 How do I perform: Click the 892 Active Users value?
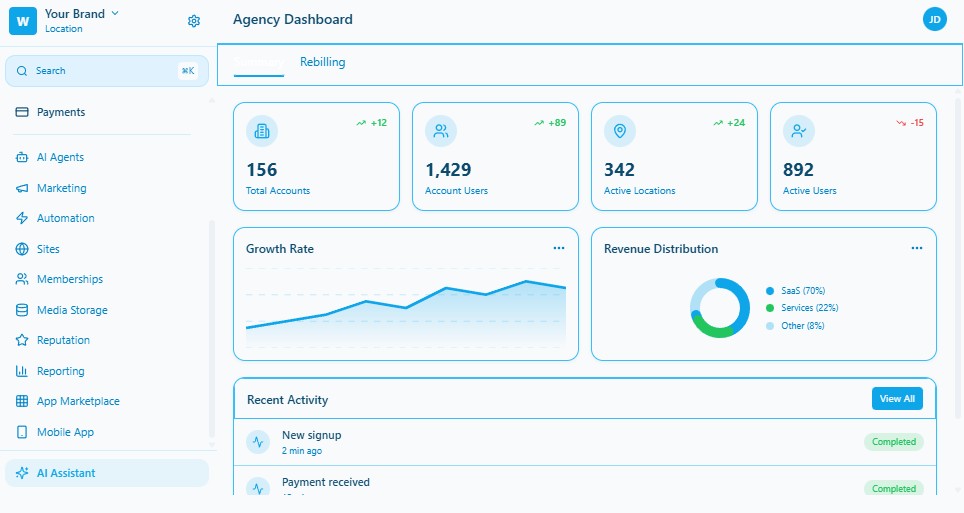click(798, 170)
